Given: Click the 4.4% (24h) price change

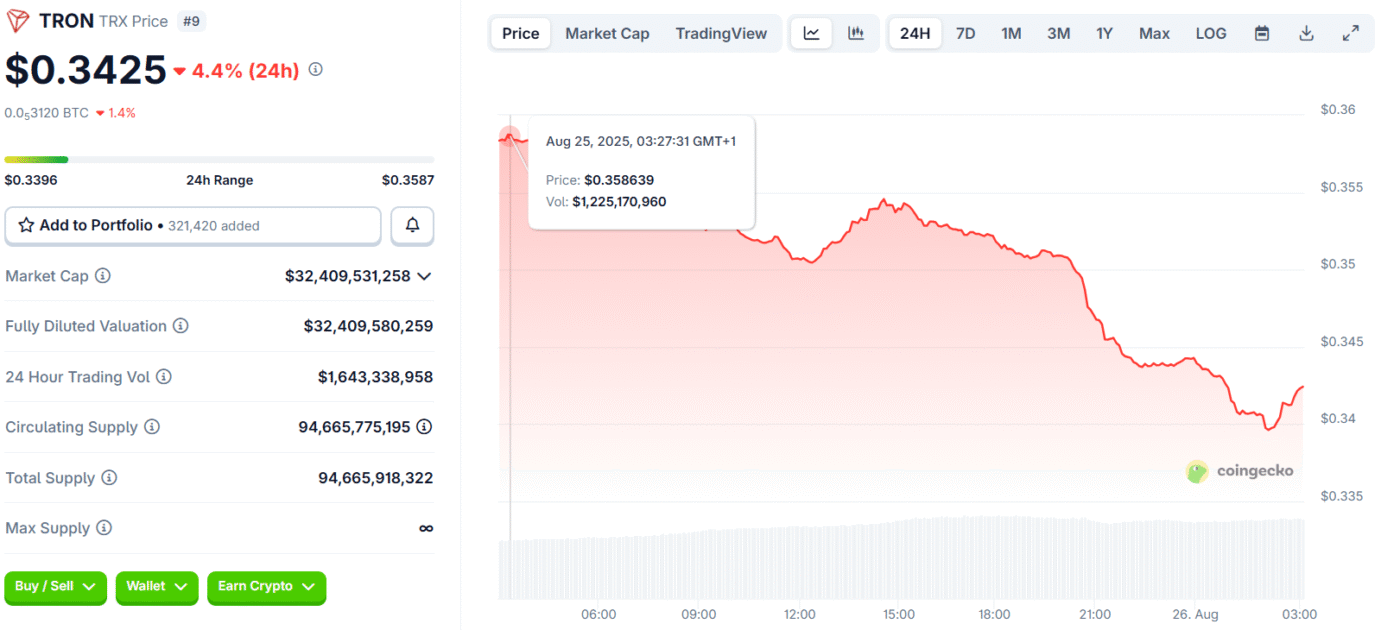Looking at the screenshot, I should (236, 70).
